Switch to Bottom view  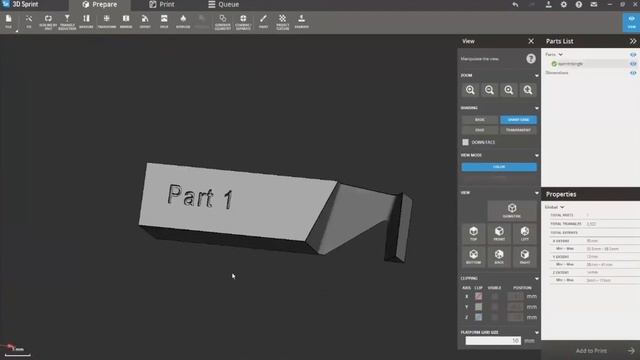tap(473, 257)
